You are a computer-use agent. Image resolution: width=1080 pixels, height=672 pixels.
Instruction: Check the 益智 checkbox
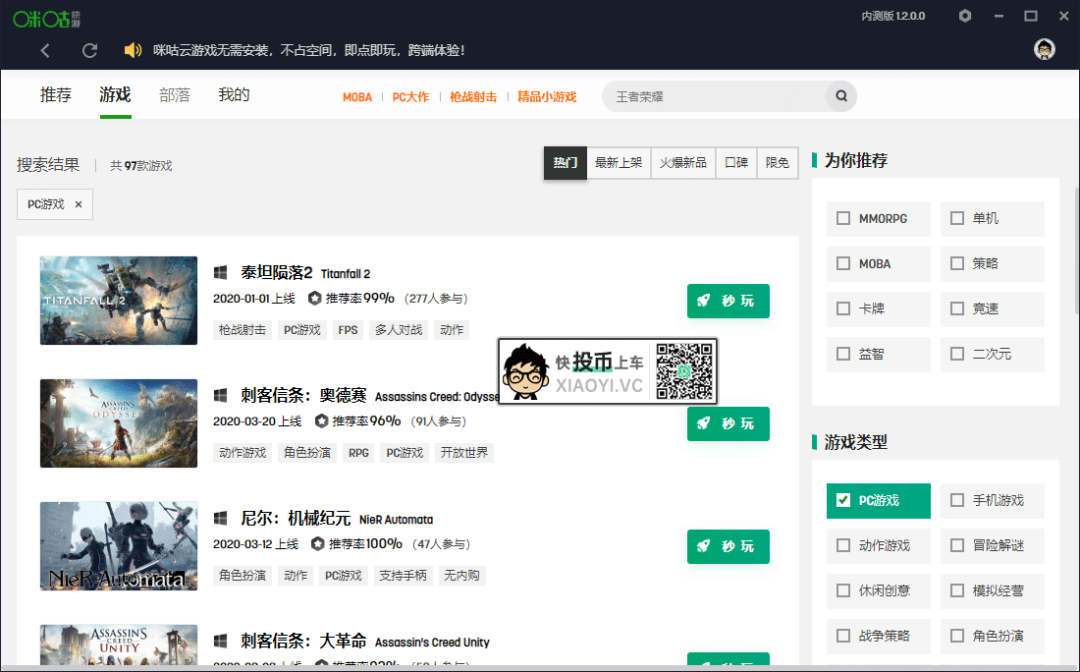[843, 354]
